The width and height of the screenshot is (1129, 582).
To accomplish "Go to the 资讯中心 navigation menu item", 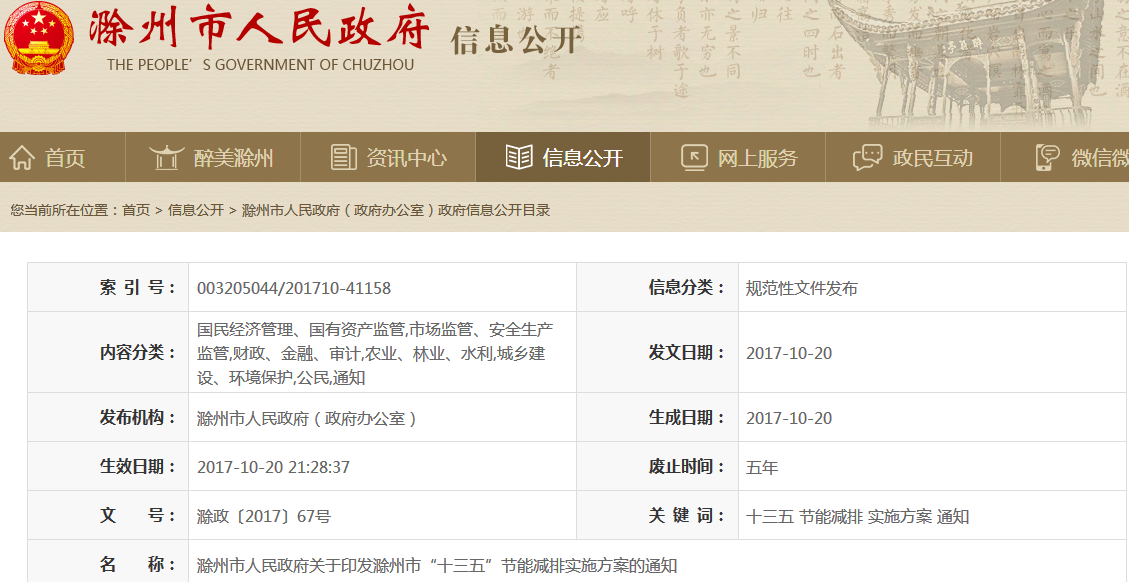I will coord(406,158).
